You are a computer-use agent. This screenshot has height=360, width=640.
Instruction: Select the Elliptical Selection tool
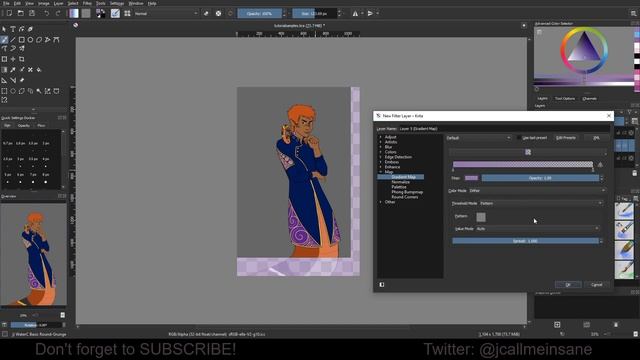pos(13,91)
